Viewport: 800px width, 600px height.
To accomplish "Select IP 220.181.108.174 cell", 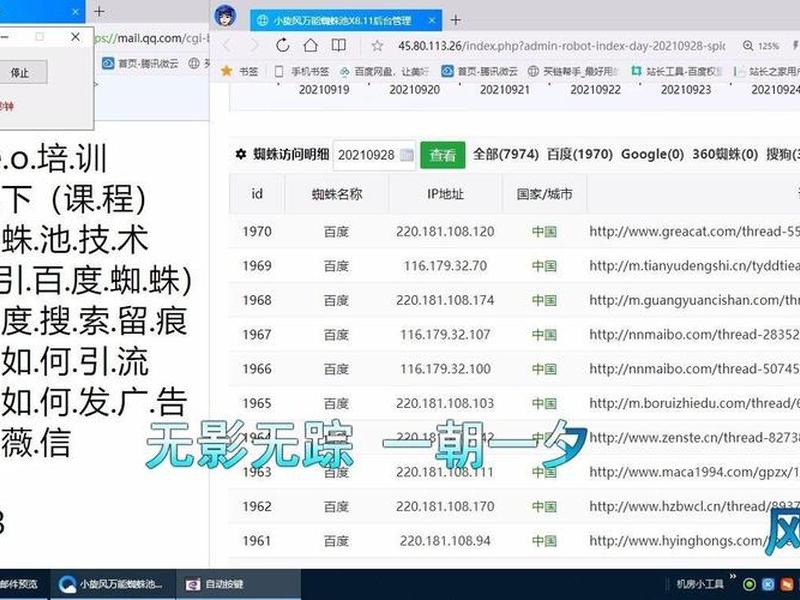I will pyautogui.click(x=445, y=300).
